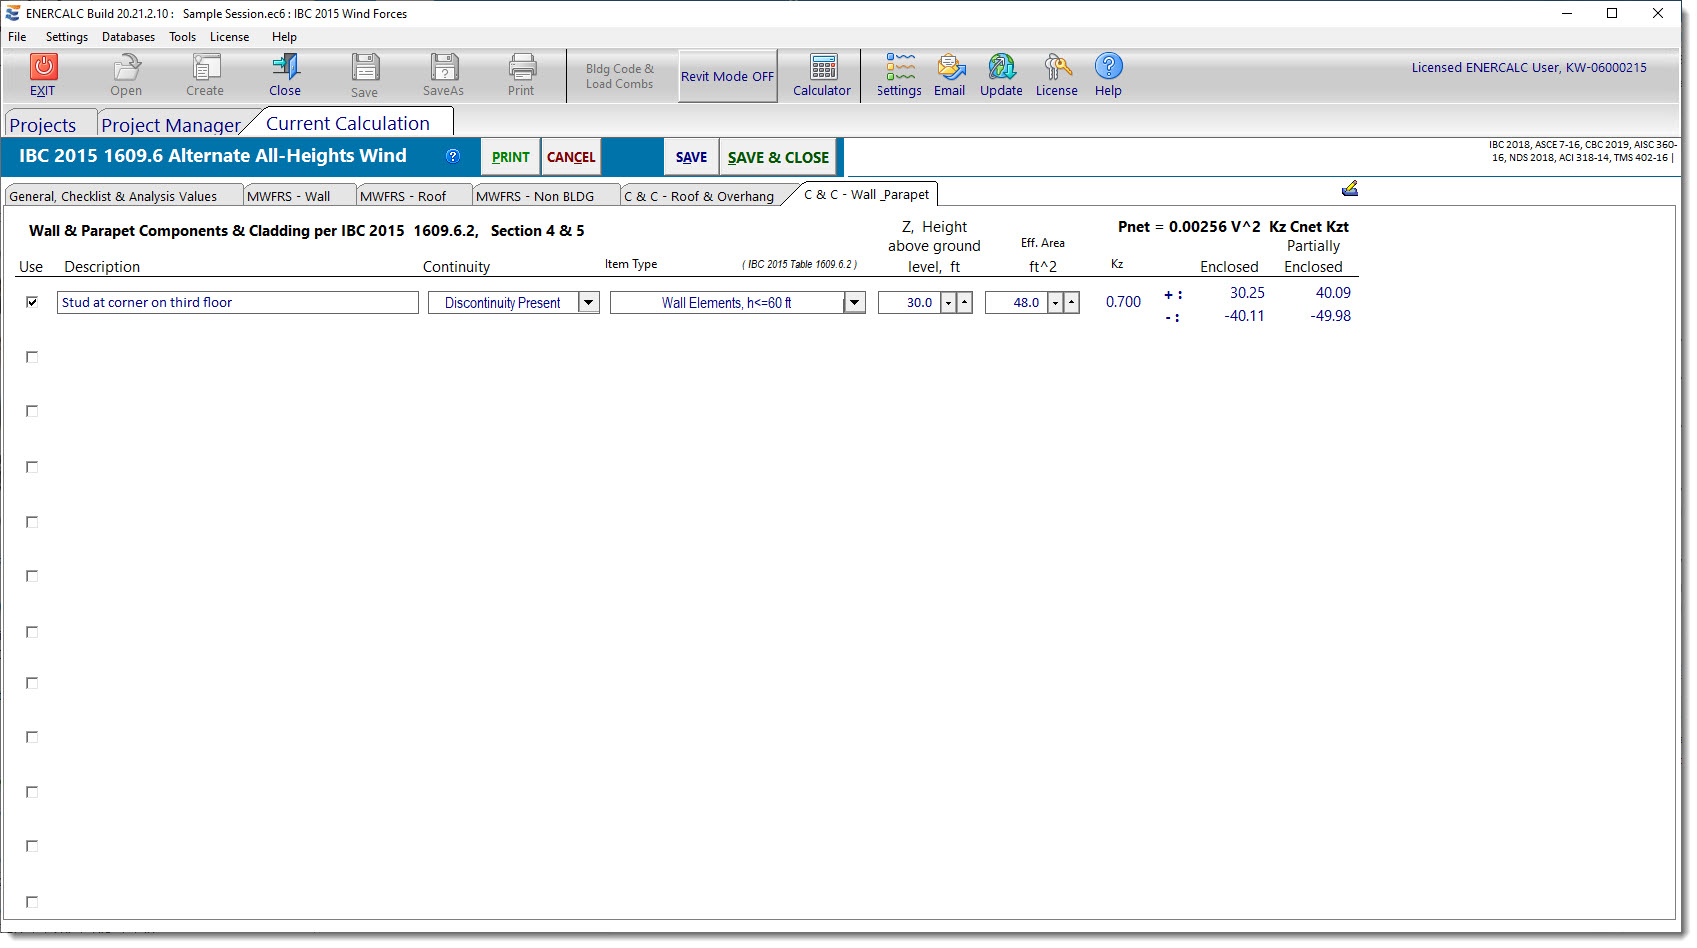Check the third row Use checkbox
Viewport: 1697px width, 948px height.
pyautogui.click(x=32, y=411)
